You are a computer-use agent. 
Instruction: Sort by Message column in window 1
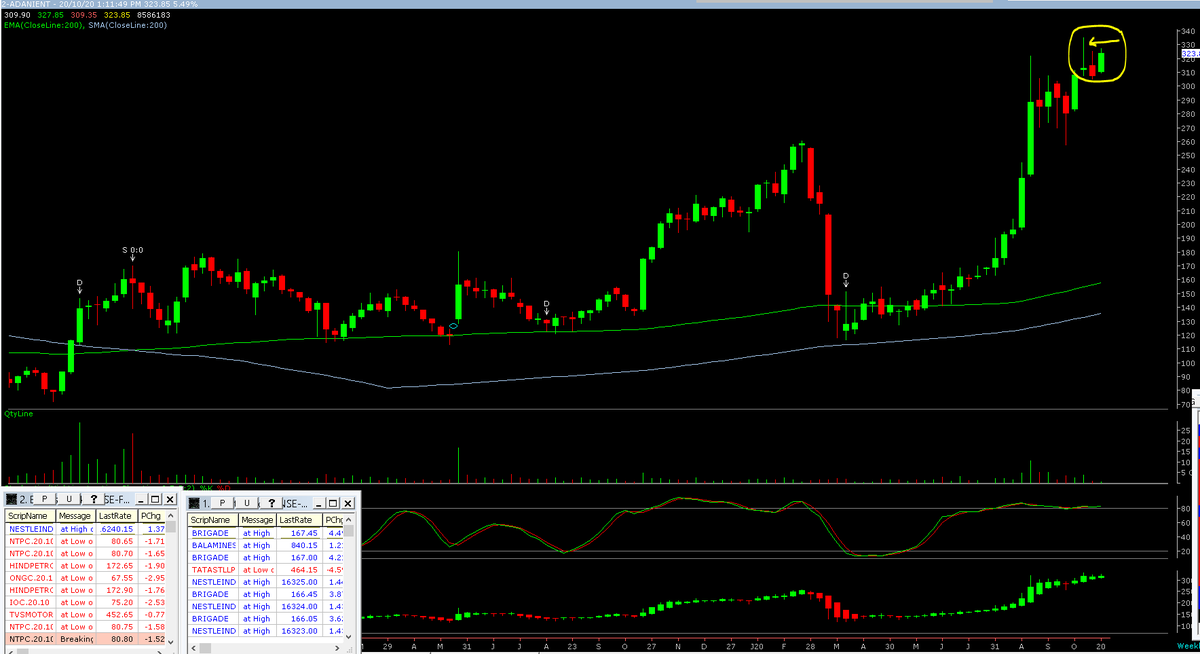coord(257,520)
